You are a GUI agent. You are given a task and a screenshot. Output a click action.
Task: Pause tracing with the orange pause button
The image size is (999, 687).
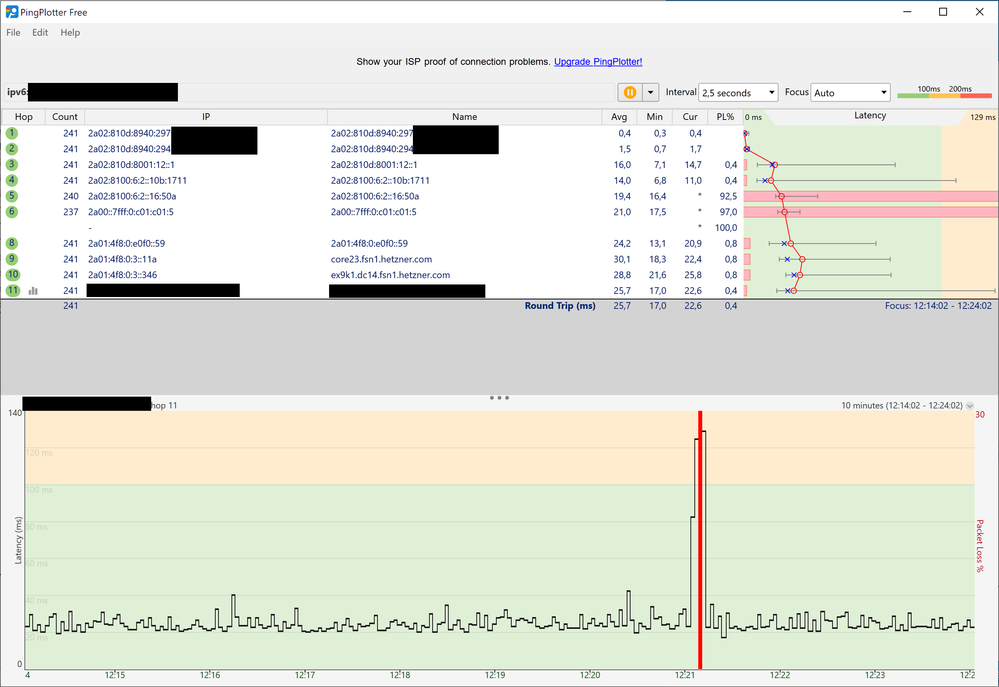pyautogui.click(x=629, y=92)
